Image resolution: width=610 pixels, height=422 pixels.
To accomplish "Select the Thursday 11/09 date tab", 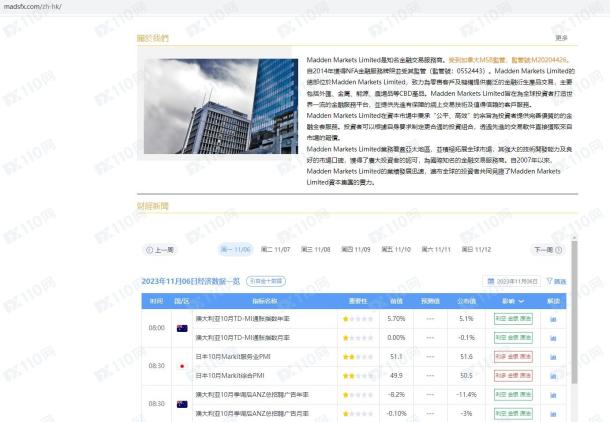I will (356, 249).
